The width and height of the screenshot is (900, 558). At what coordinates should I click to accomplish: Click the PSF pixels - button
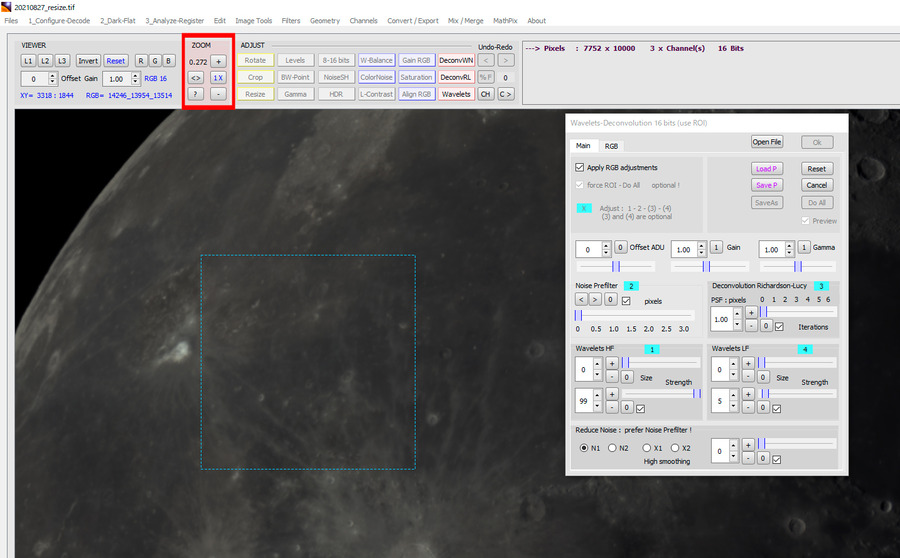coord(751,326)
